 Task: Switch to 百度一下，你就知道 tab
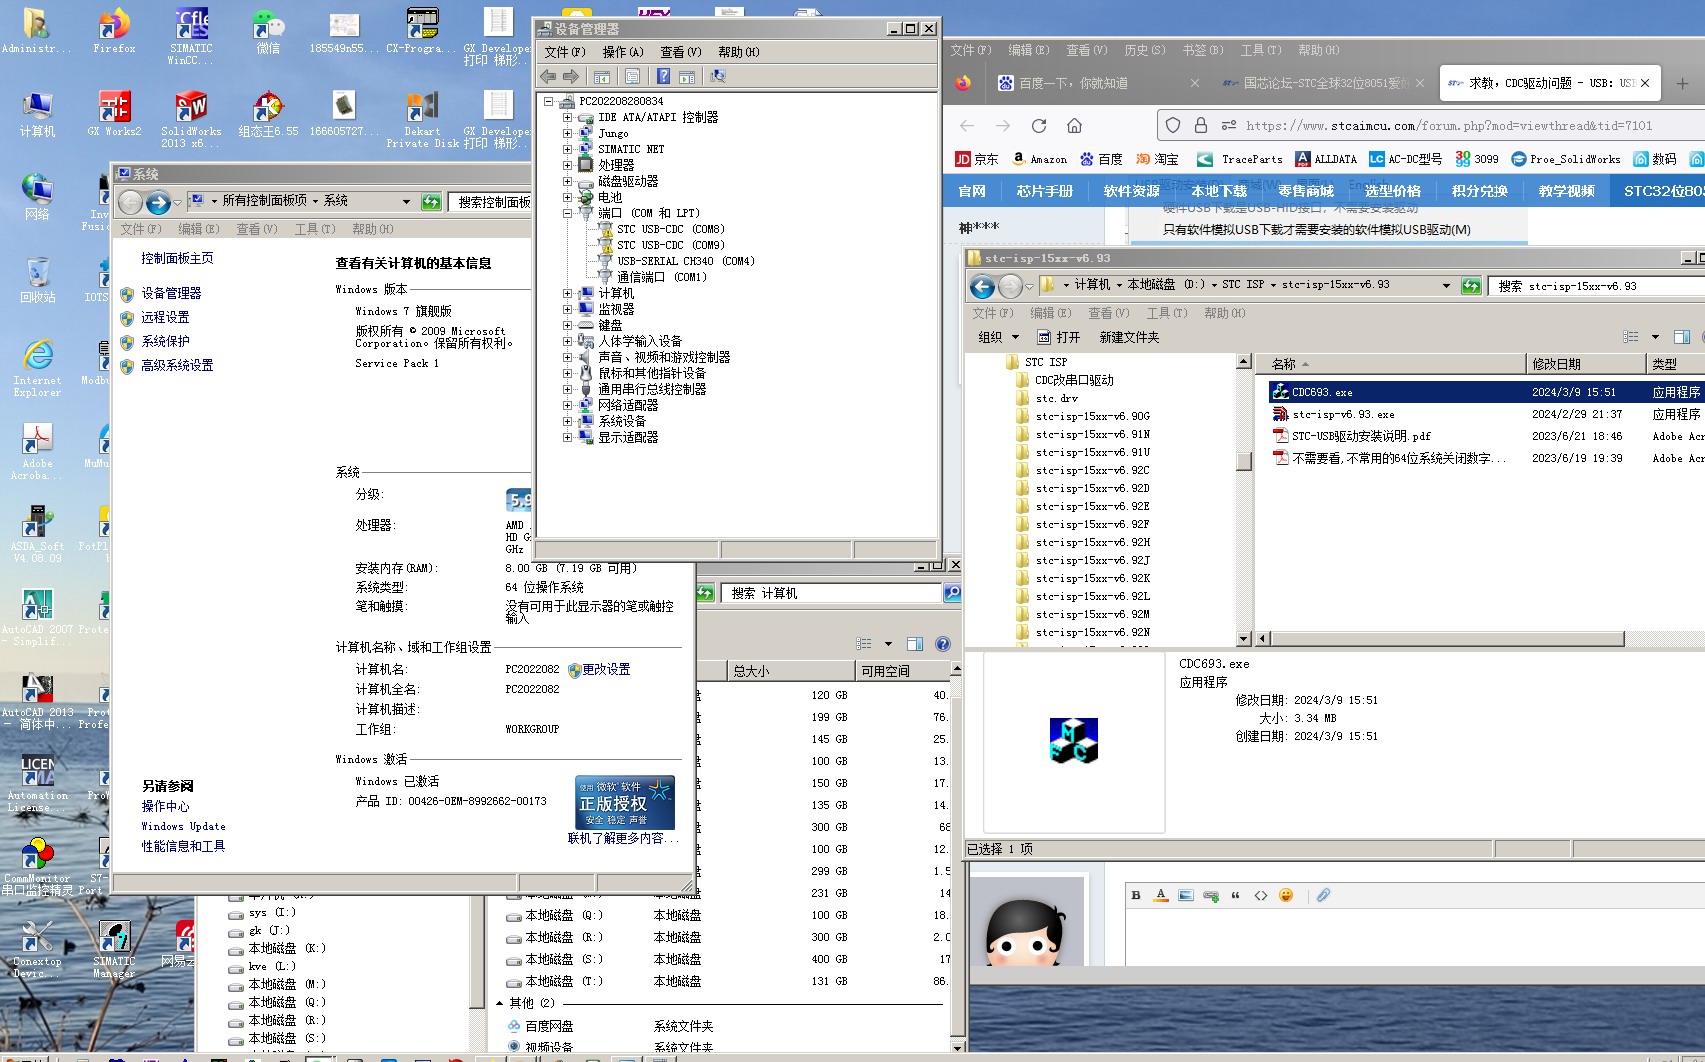pos(1097,83)
